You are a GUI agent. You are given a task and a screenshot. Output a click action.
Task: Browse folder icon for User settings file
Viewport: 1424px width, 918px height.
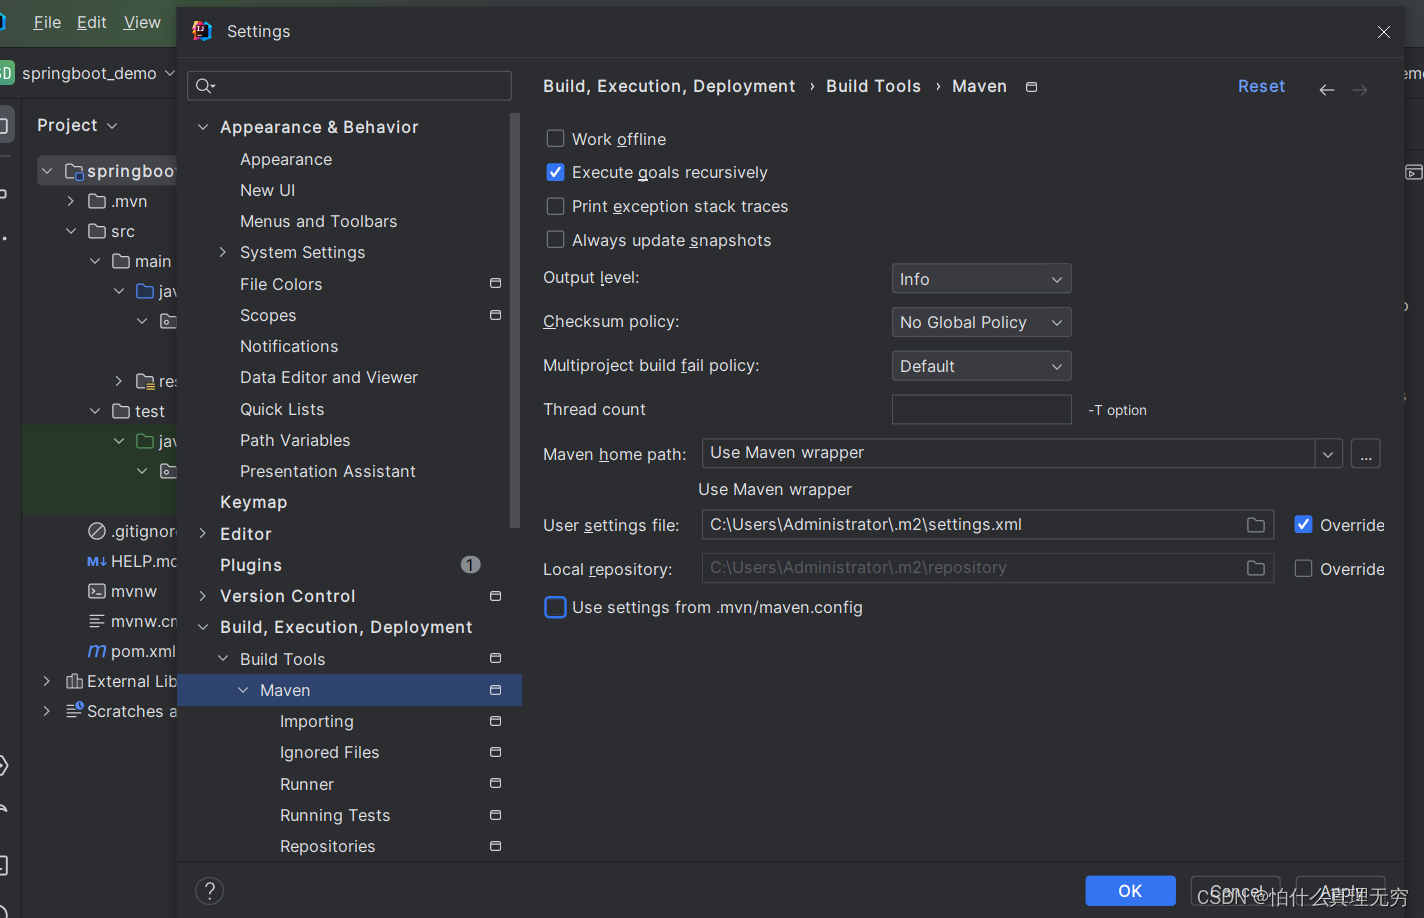click(1256, 525)
